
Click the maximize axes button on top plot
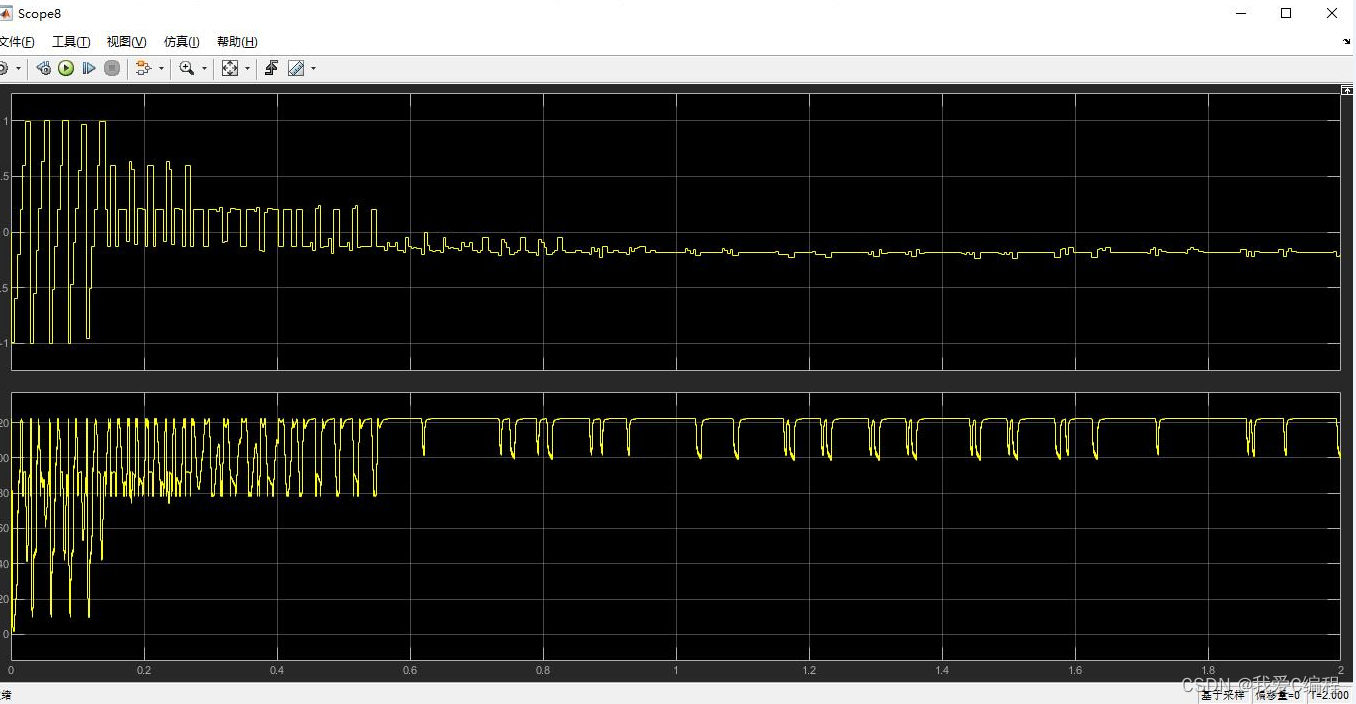tap(1346, 90)
